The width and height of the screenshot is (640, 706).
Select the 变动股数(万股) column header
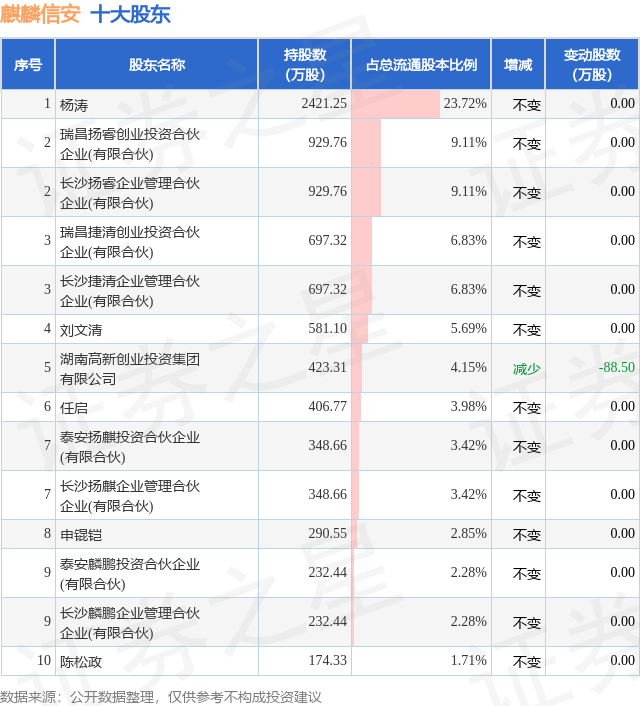(592, 64)
